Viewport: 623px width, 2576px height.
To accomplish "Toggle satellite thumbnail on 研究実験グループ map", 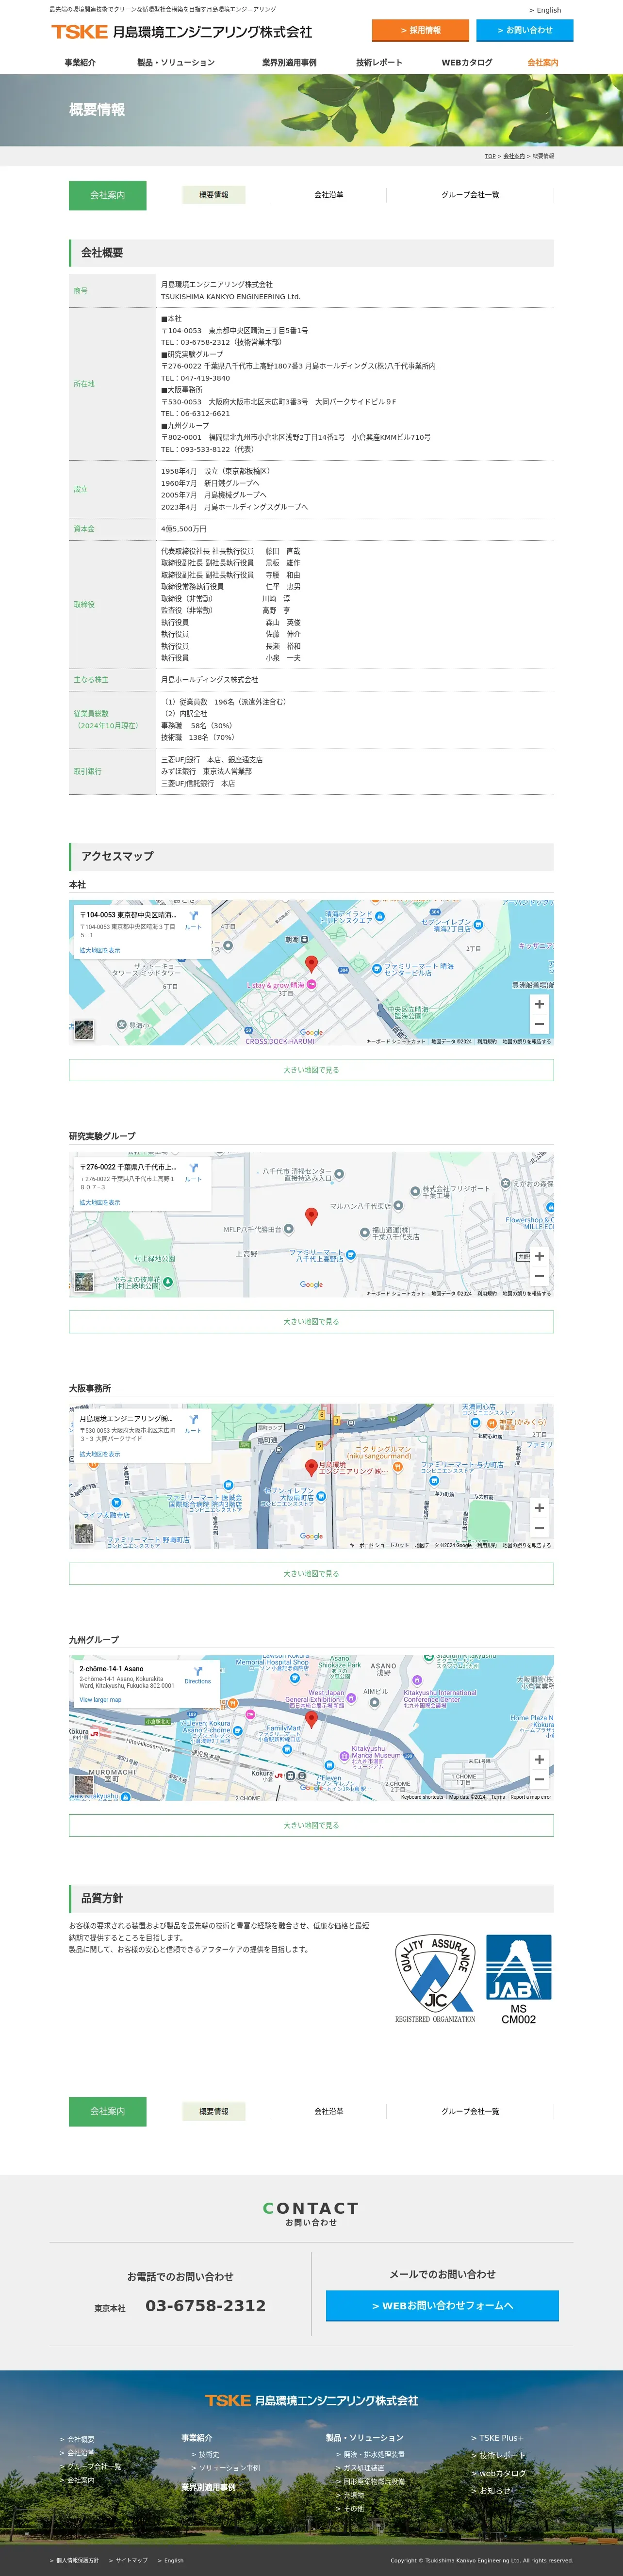I will 84,1281.
